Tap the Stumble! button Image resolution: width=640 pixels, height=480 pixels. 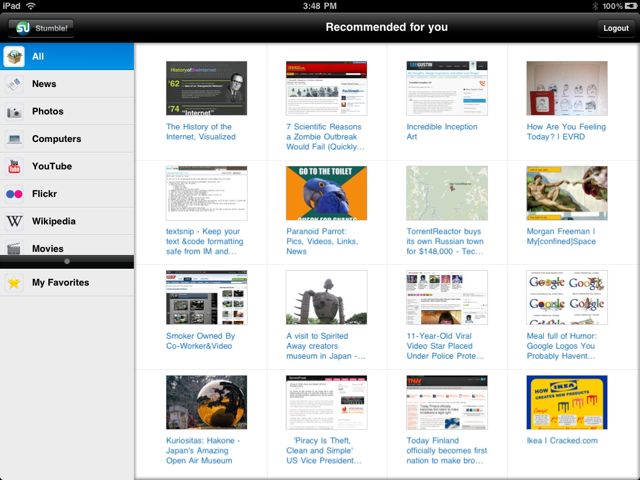pos(41,28)
